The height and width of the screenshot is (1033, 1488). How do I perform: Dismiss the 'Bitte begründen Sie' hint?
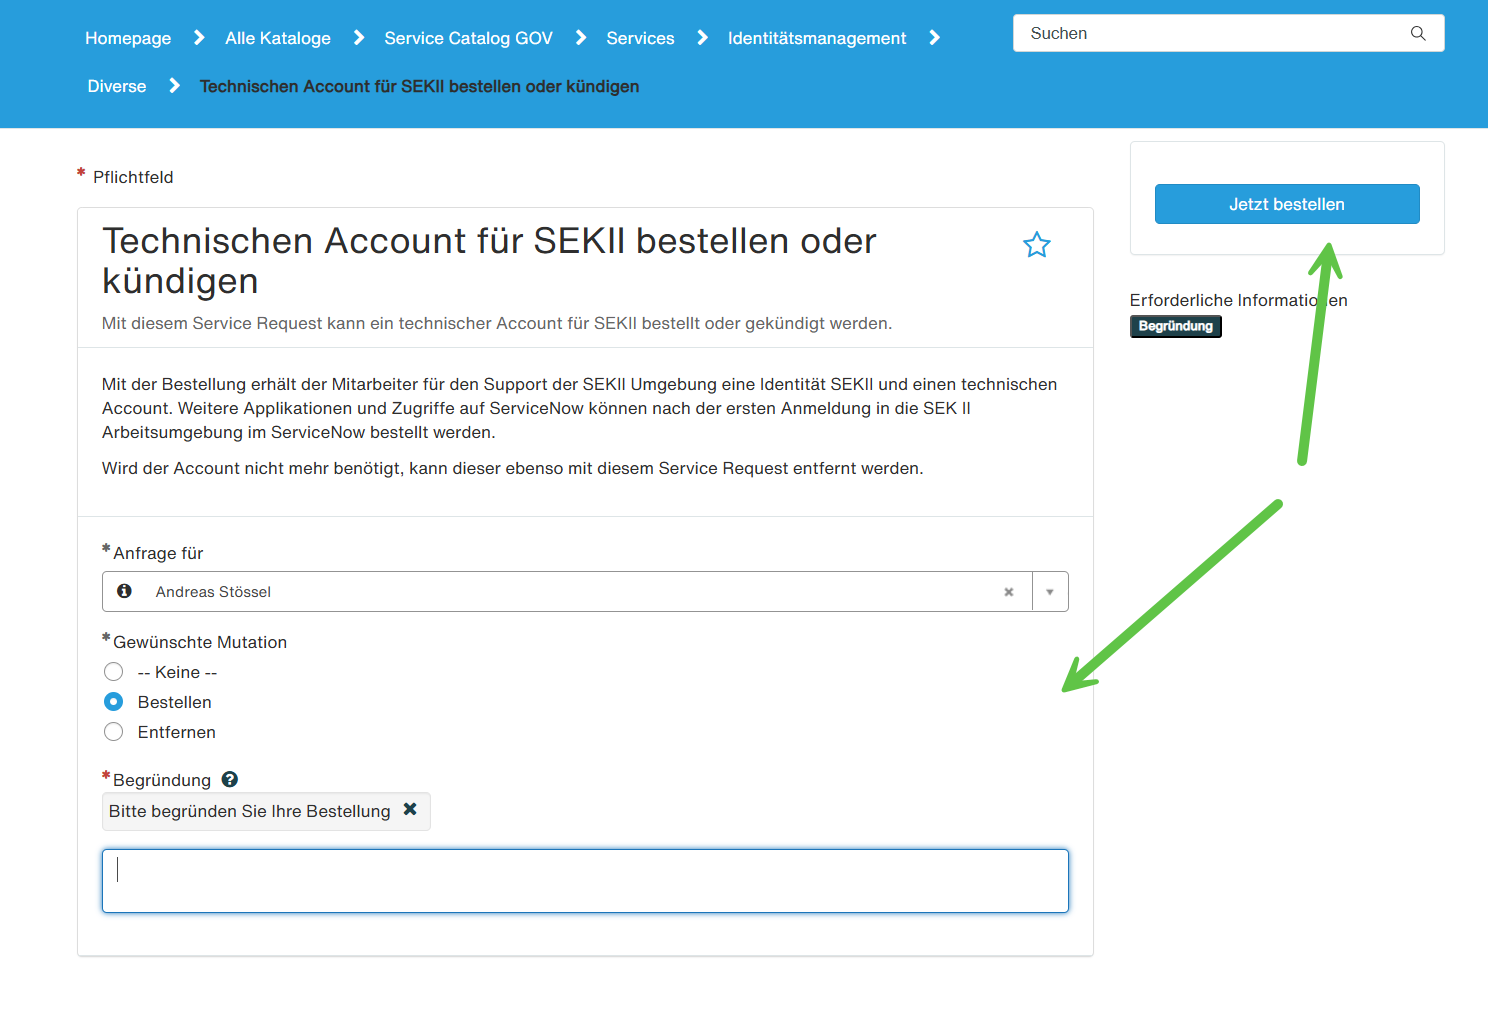410,809
